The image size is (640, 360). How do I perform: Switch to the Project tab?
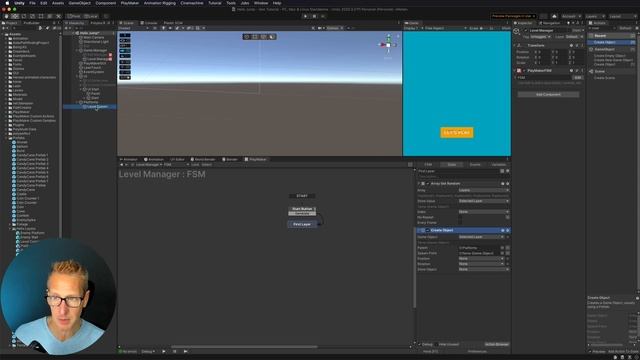coord(10,23)
